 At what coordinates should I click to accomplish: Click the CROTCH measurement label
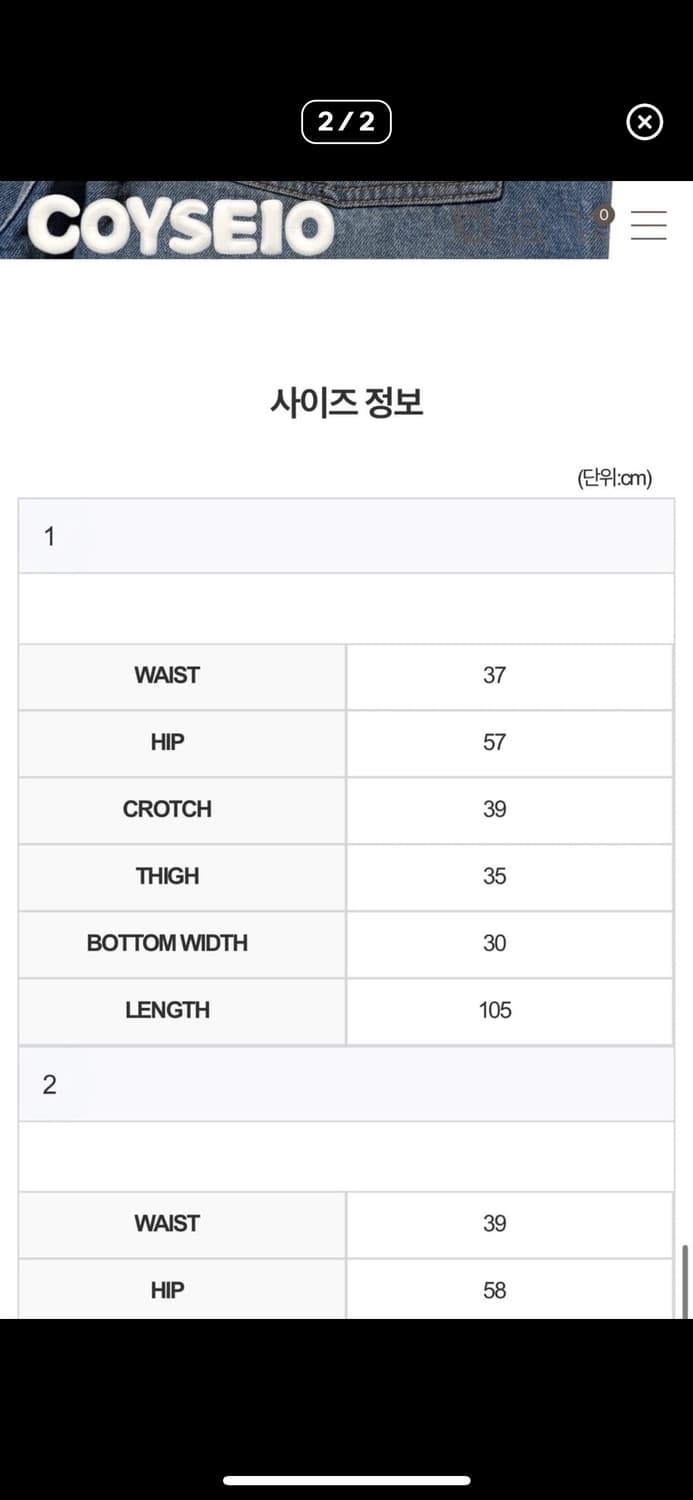(167, 810)
